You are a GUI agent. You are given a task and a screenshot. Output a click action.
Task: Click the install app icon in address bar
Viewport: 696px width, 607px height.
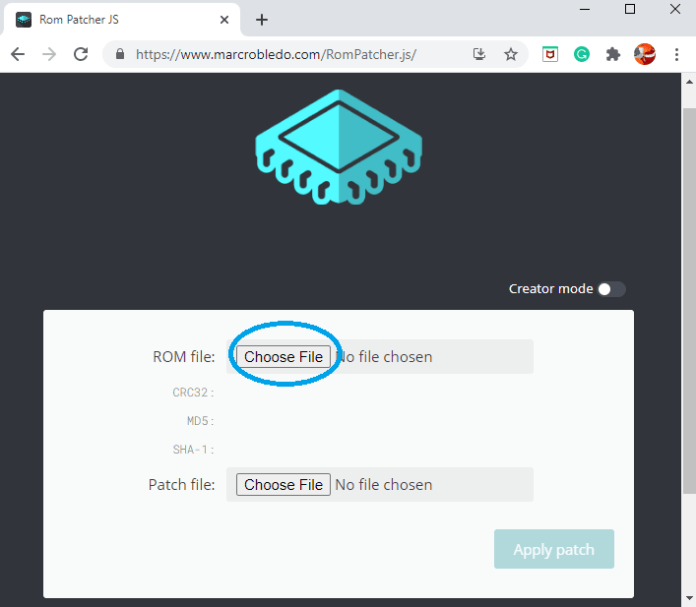tap(479, 54)
